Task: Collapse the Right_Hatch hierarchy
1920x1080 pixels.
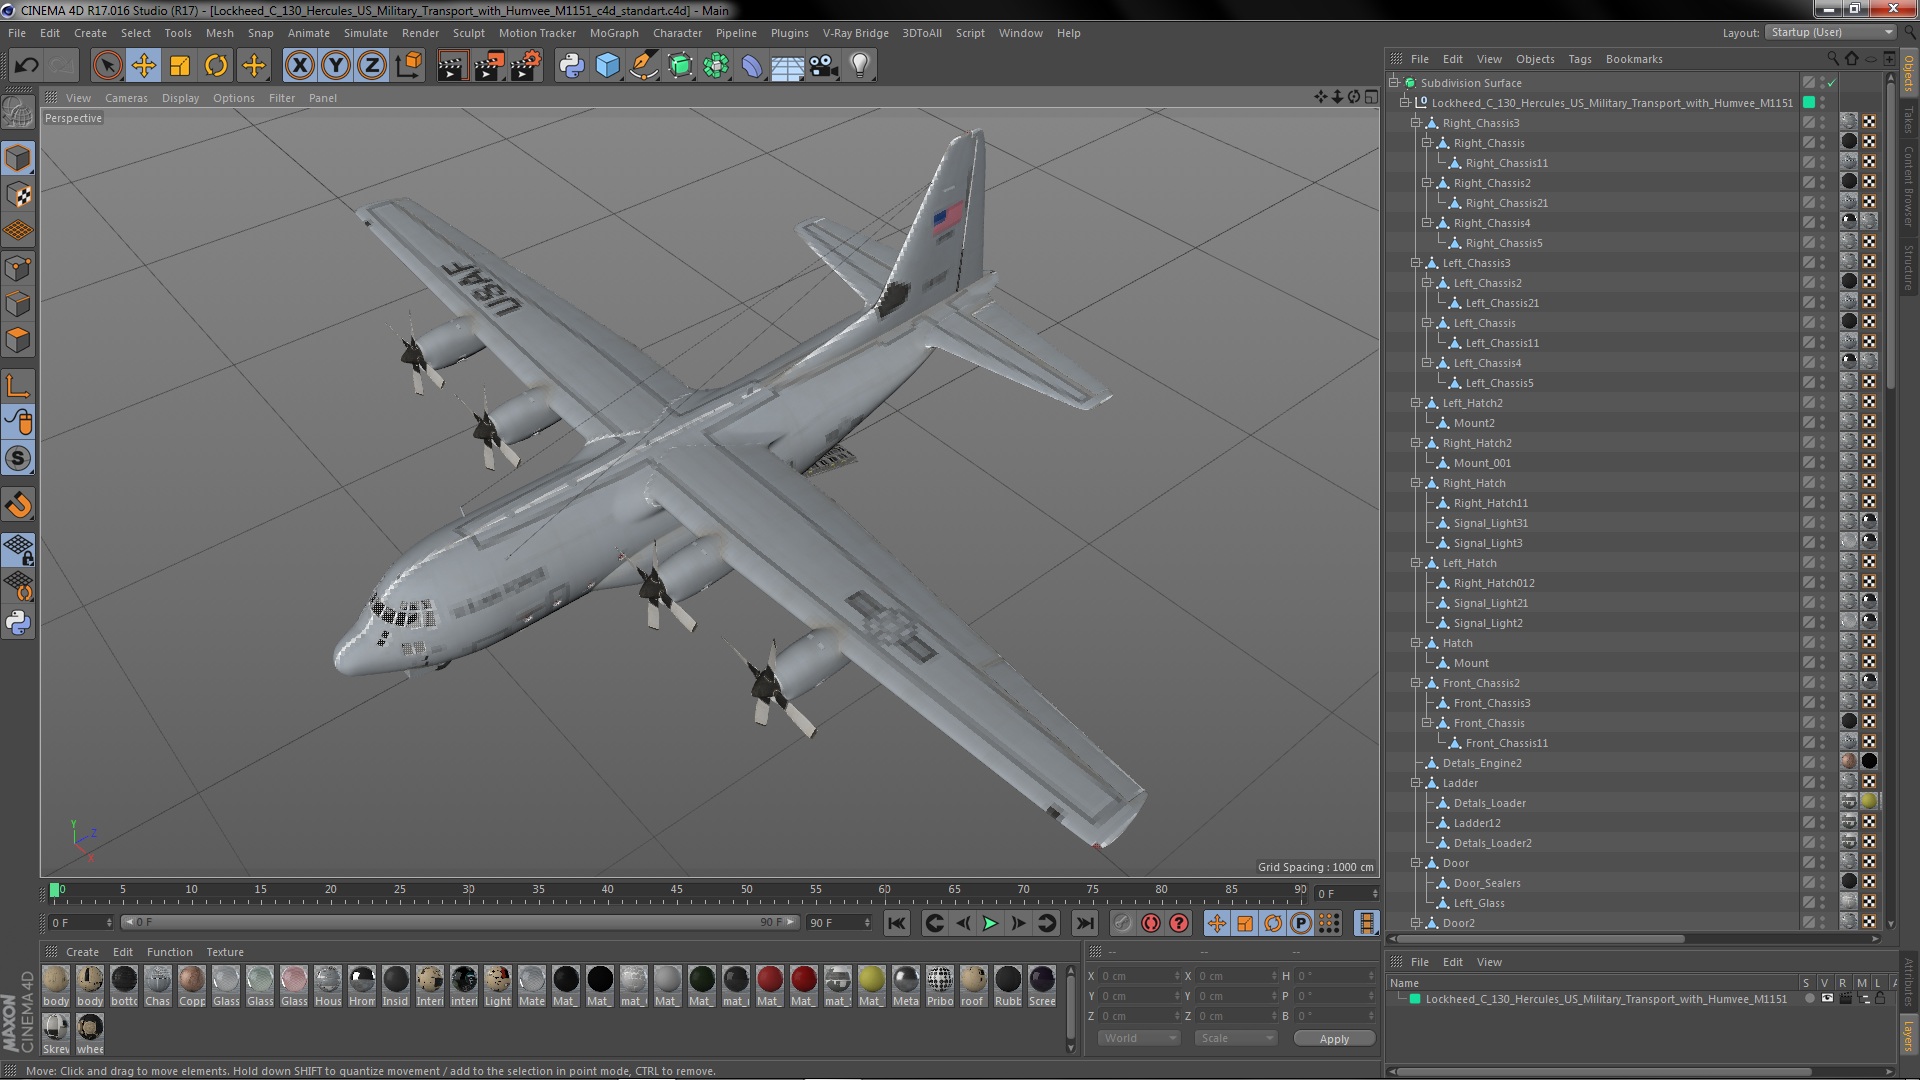Action: coord(1416,483)
